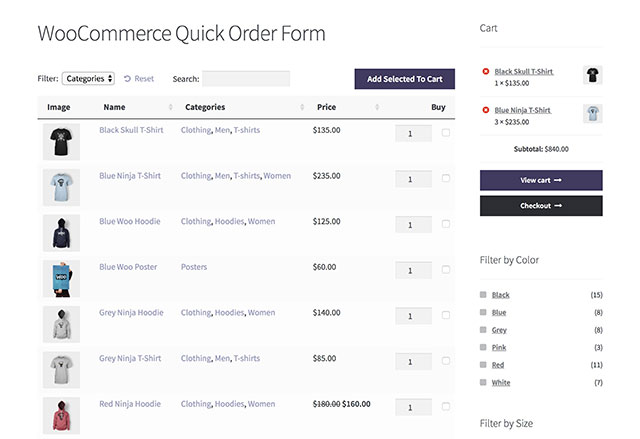Sort table by Price column arrows

point(377,107)
